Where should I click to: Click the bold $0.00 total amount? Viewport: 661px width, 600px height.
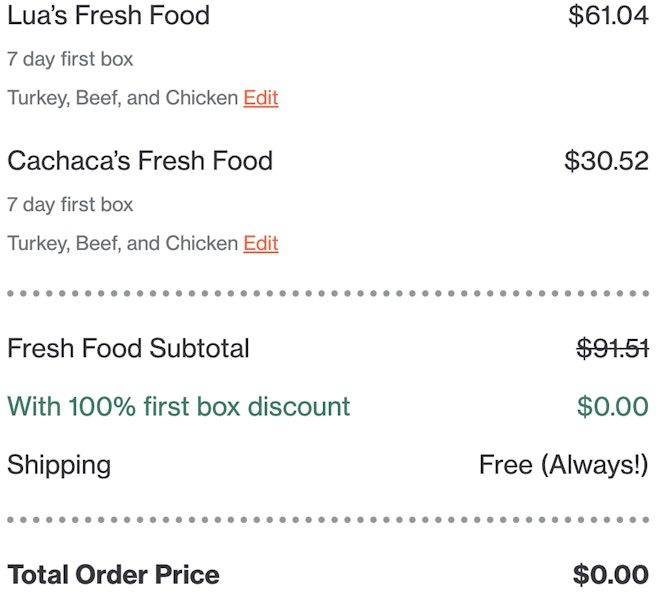[x=610, y=575]
